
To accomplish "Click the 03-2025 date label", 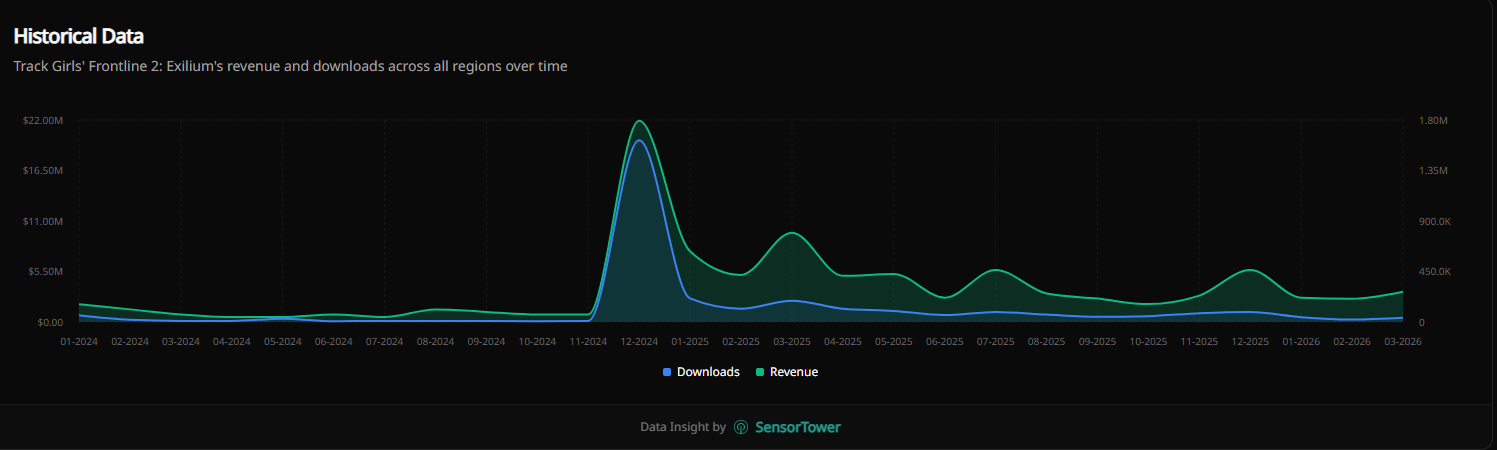I will (x=792, y=342).
